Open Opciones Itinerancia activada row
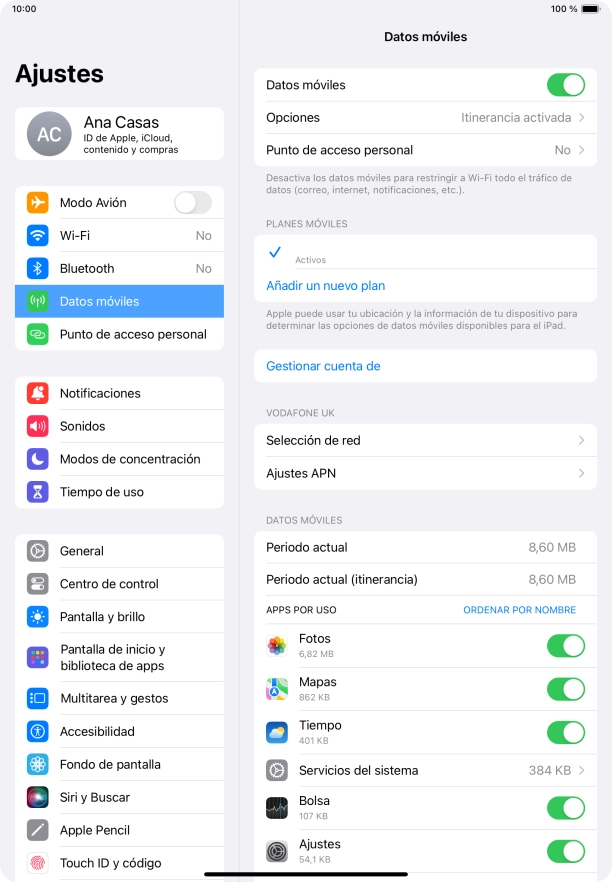Screen dimensions: 612x882 point(425,118)
